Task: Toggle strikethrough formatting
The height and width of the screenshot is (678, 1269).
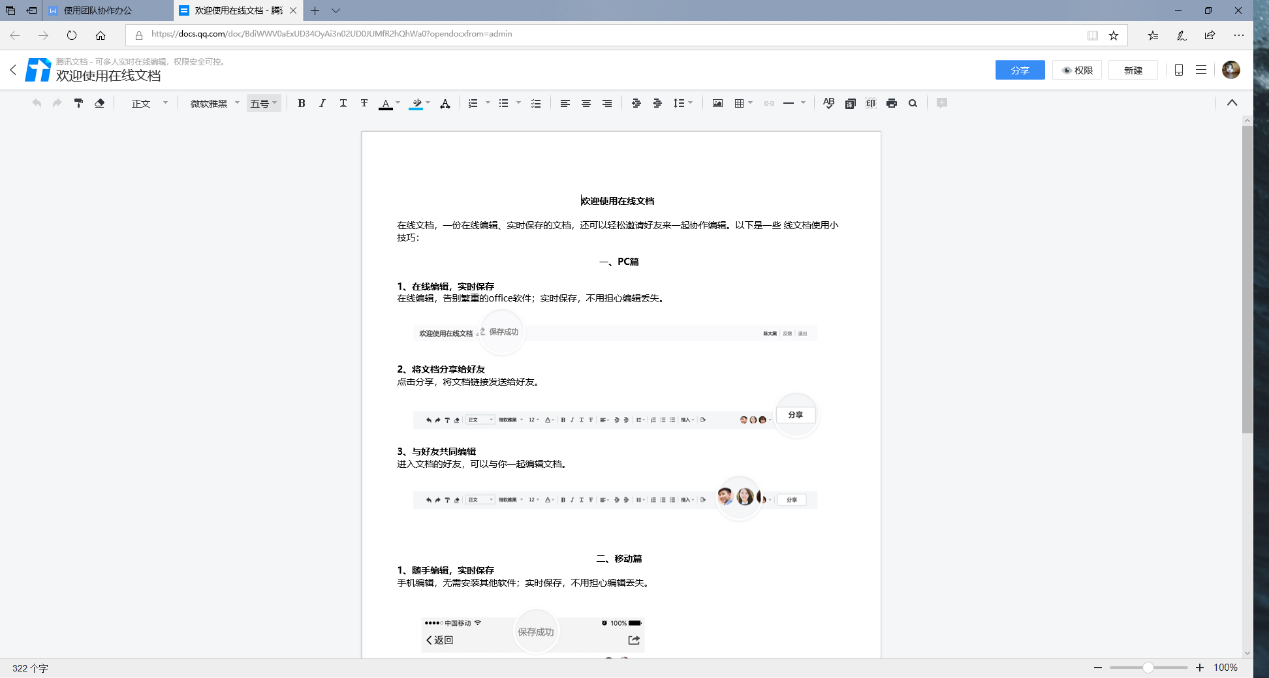Action: click(x=364, y=103)
